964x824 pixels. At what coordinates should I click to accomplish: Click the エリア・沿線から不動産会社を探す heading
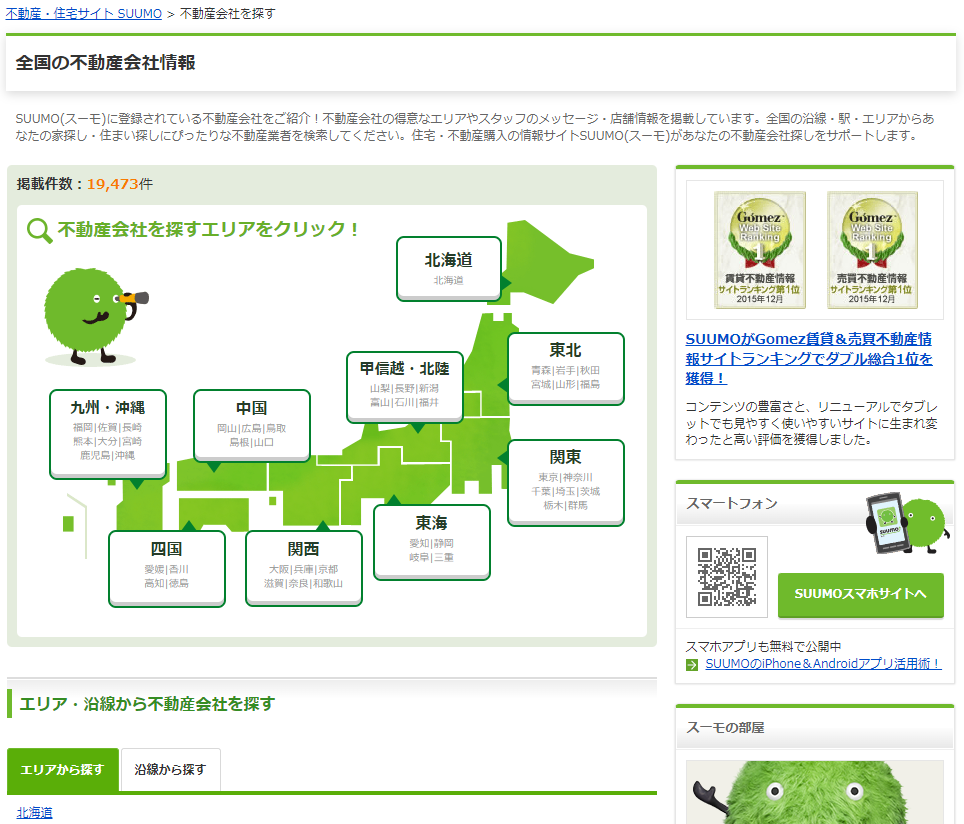click(148, 703)
